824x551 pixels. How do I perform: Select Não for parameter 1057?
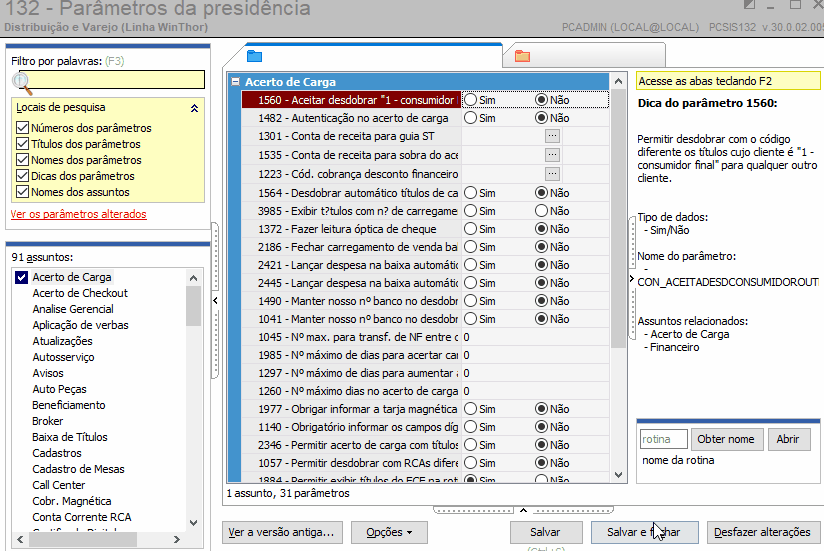click(x=541, y=463)
